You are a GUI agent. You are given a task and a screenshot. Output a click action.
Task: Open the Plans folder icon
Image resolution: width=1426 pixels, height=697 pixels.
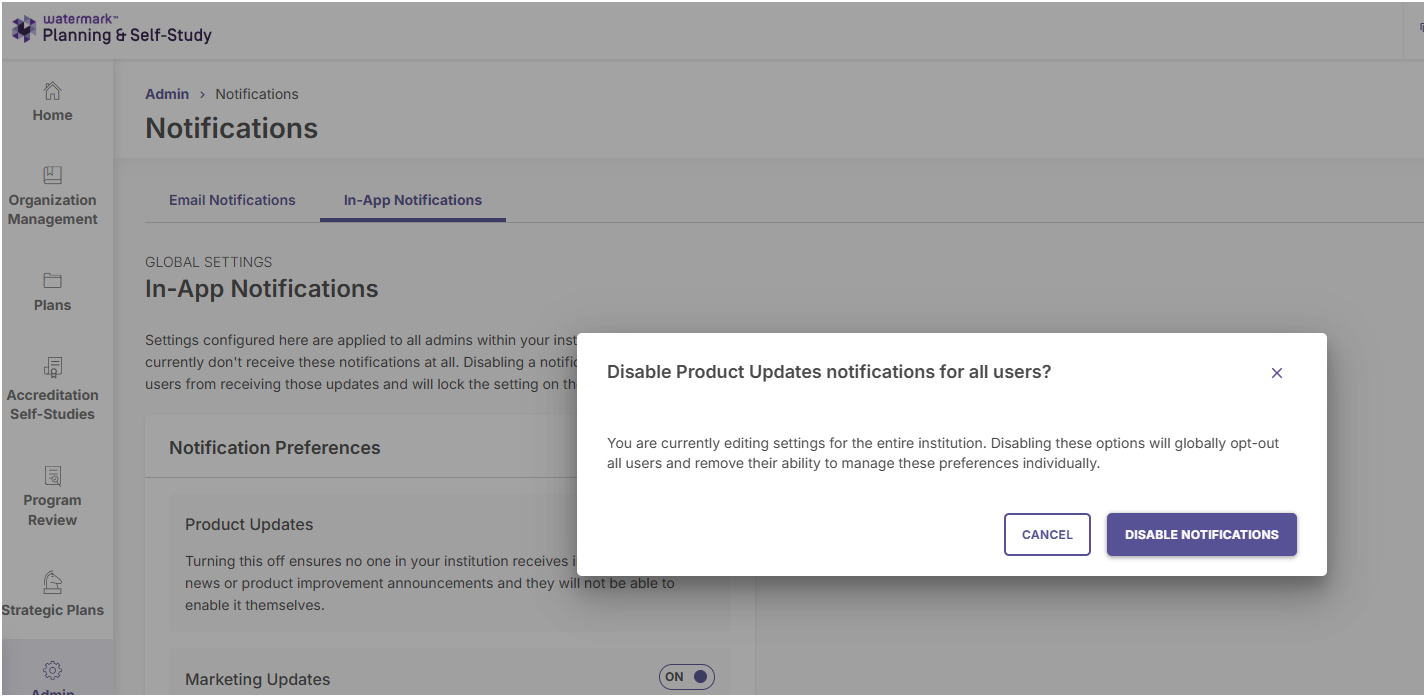(x=52, y=280)
